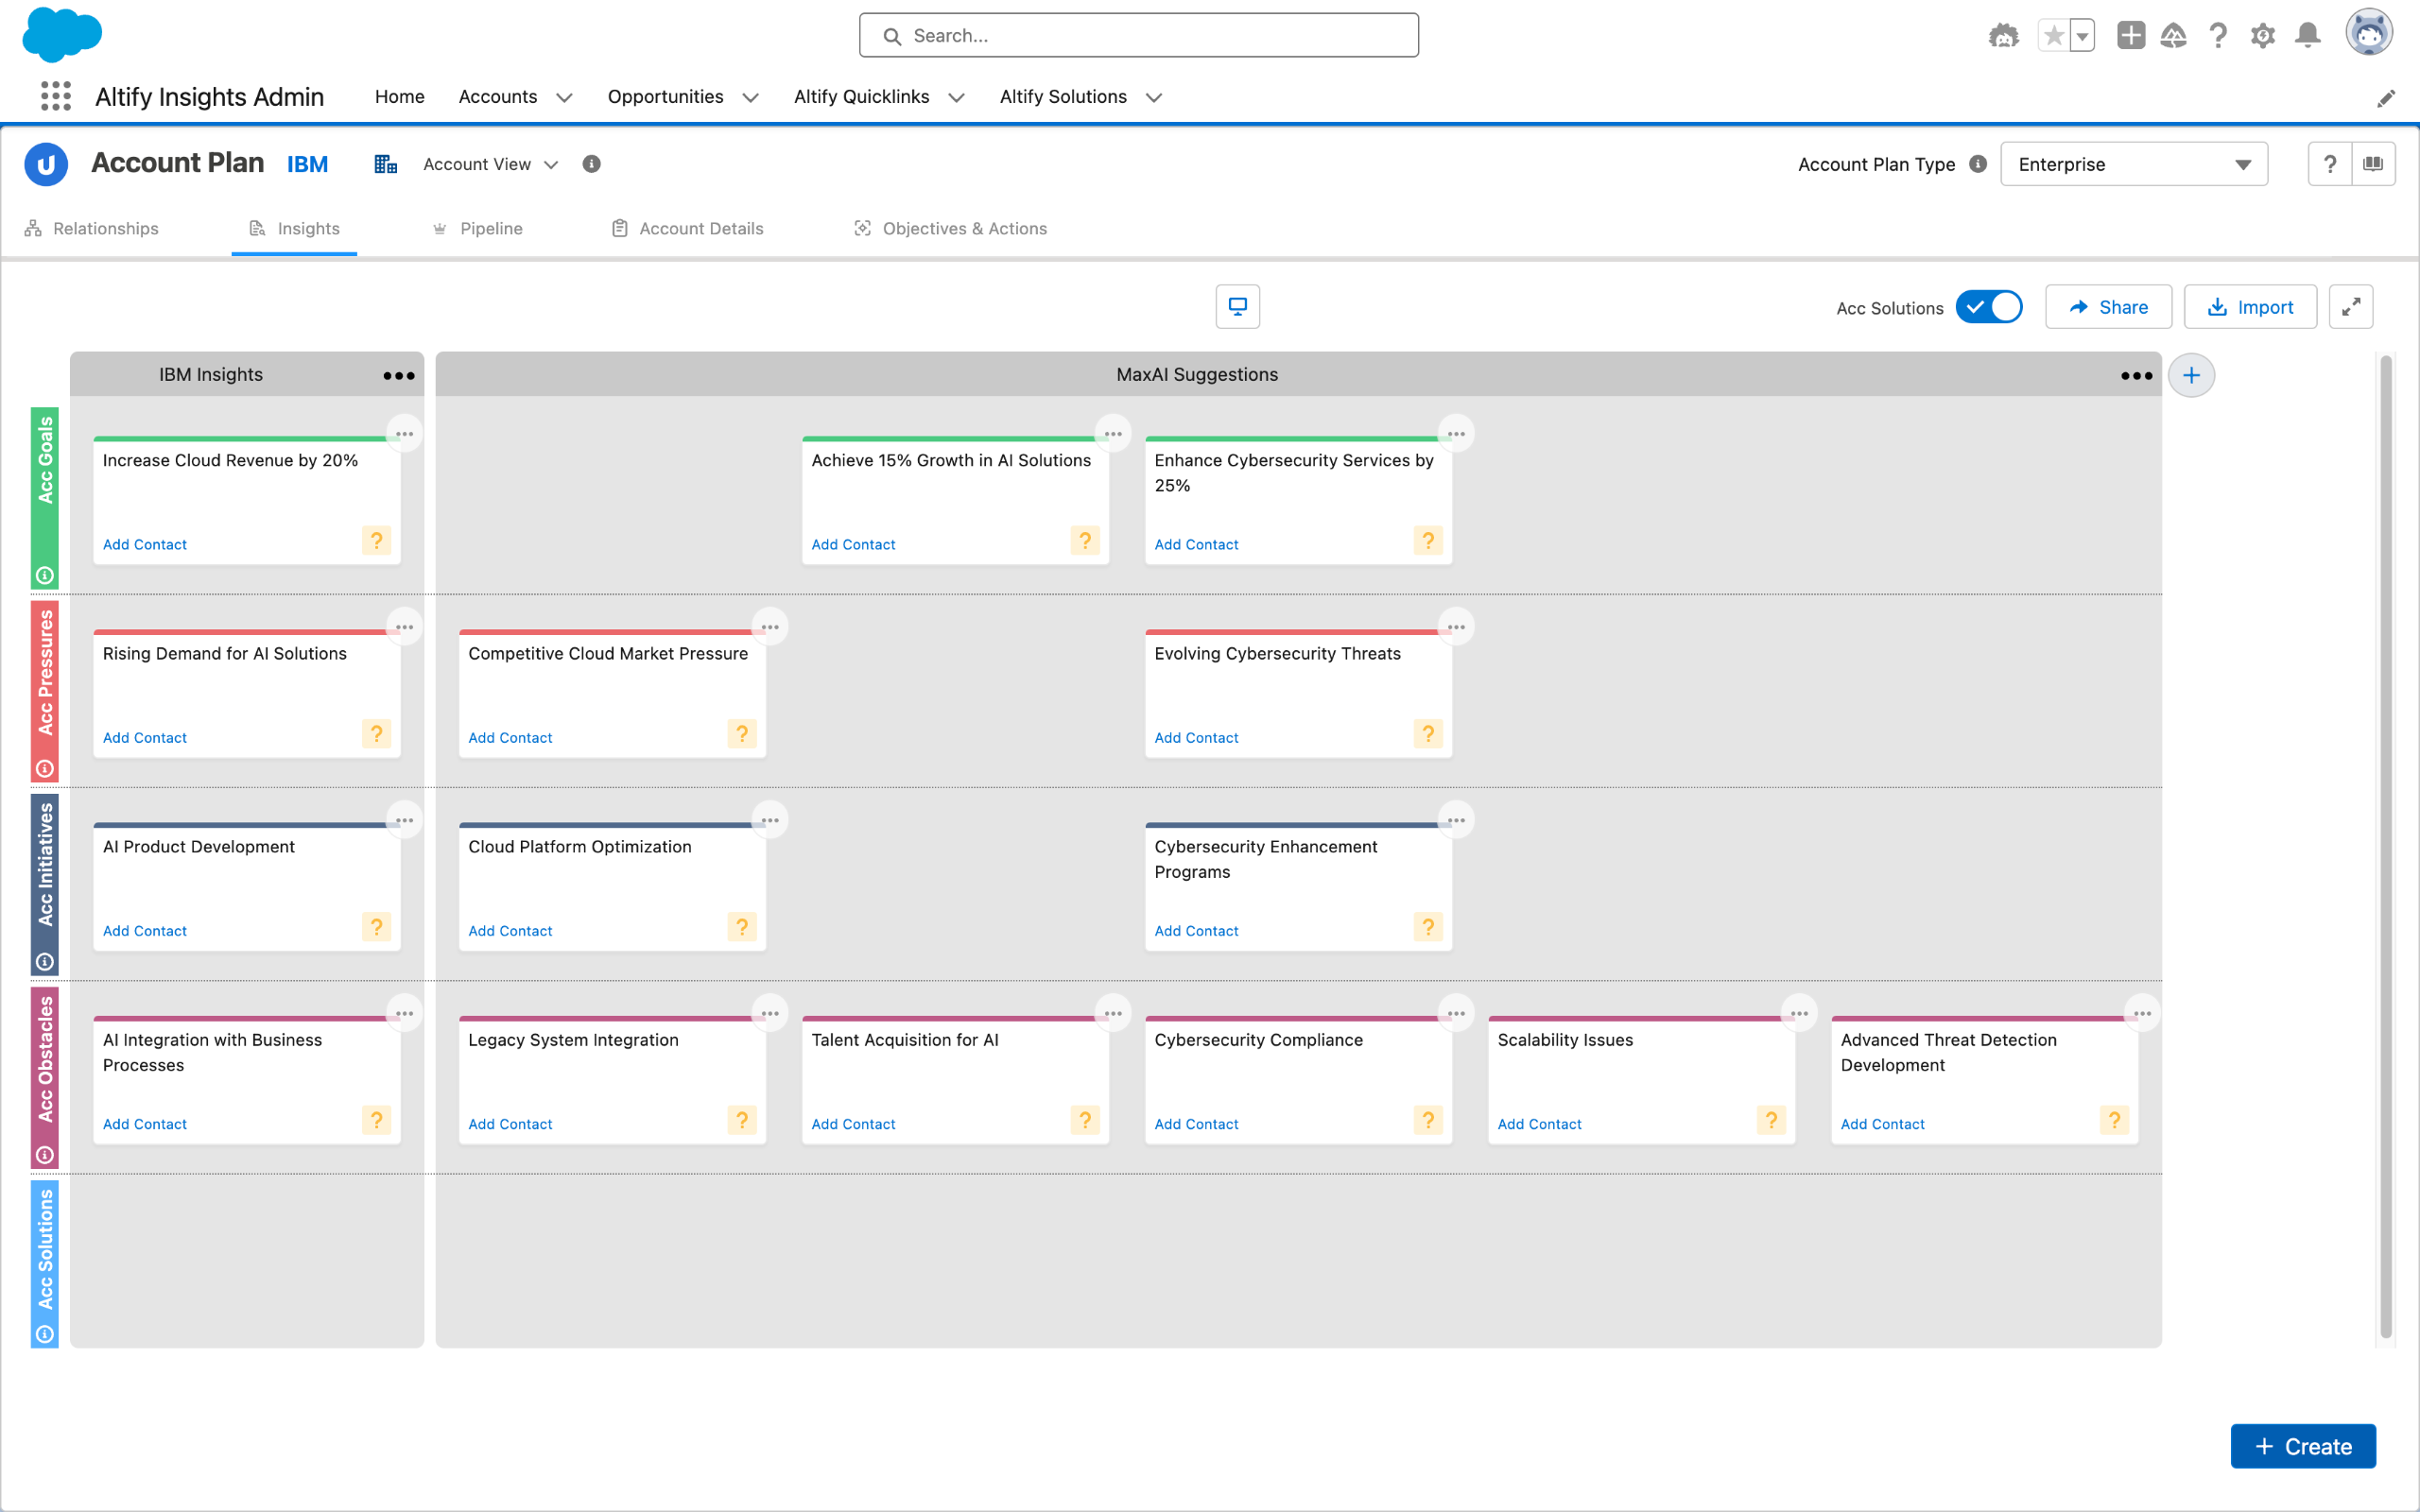The height and width of the screenshot is (1512, 2420).
Task: Click Add Contact on Legacy System Integration
Action: click(x=510, y=1124)
